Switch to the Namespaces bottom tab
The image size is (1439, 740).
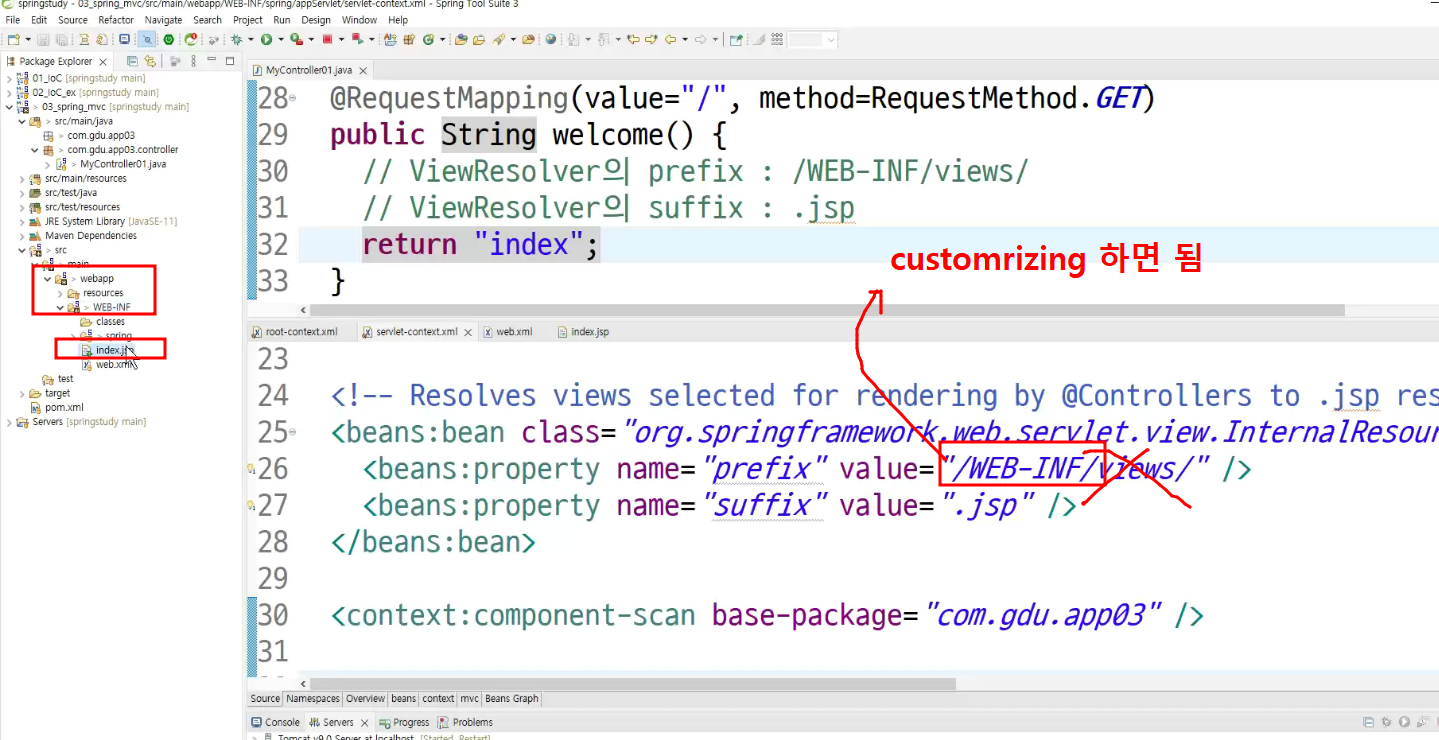(313, 699)
